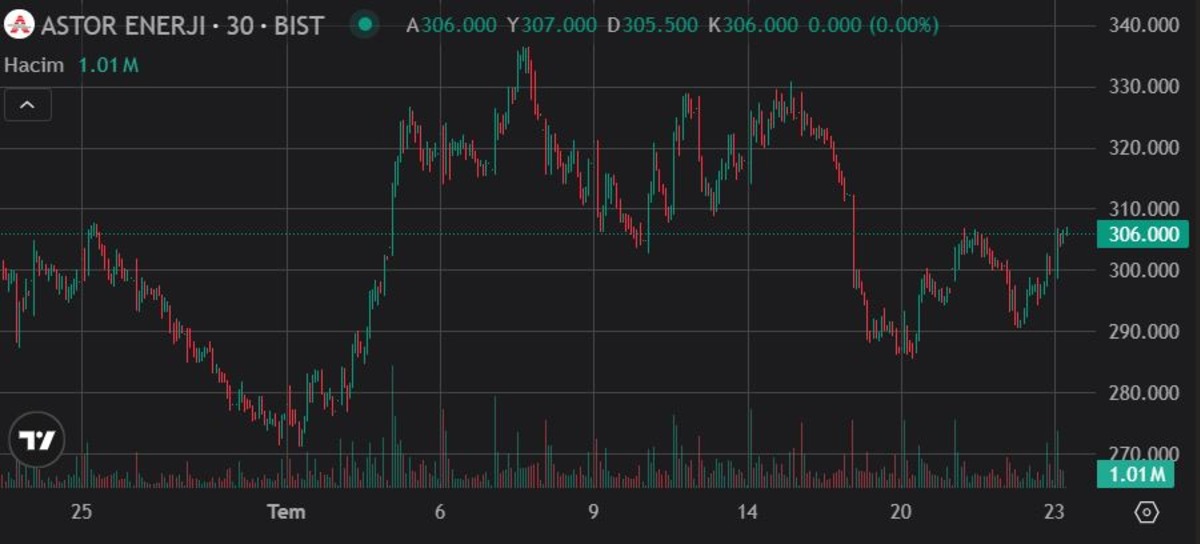Click the Astor Enerji red logo icon
Screen dimensions: 1200x544
pyautogui.click(x=19, y=24)
